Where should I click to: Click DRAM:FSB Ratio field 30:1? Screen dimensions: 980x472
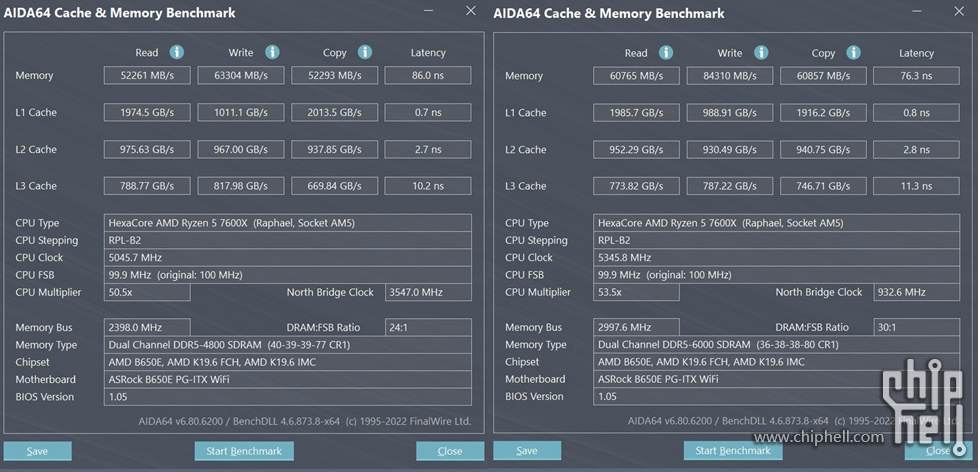pyautogui.click(x=917, y=327)
